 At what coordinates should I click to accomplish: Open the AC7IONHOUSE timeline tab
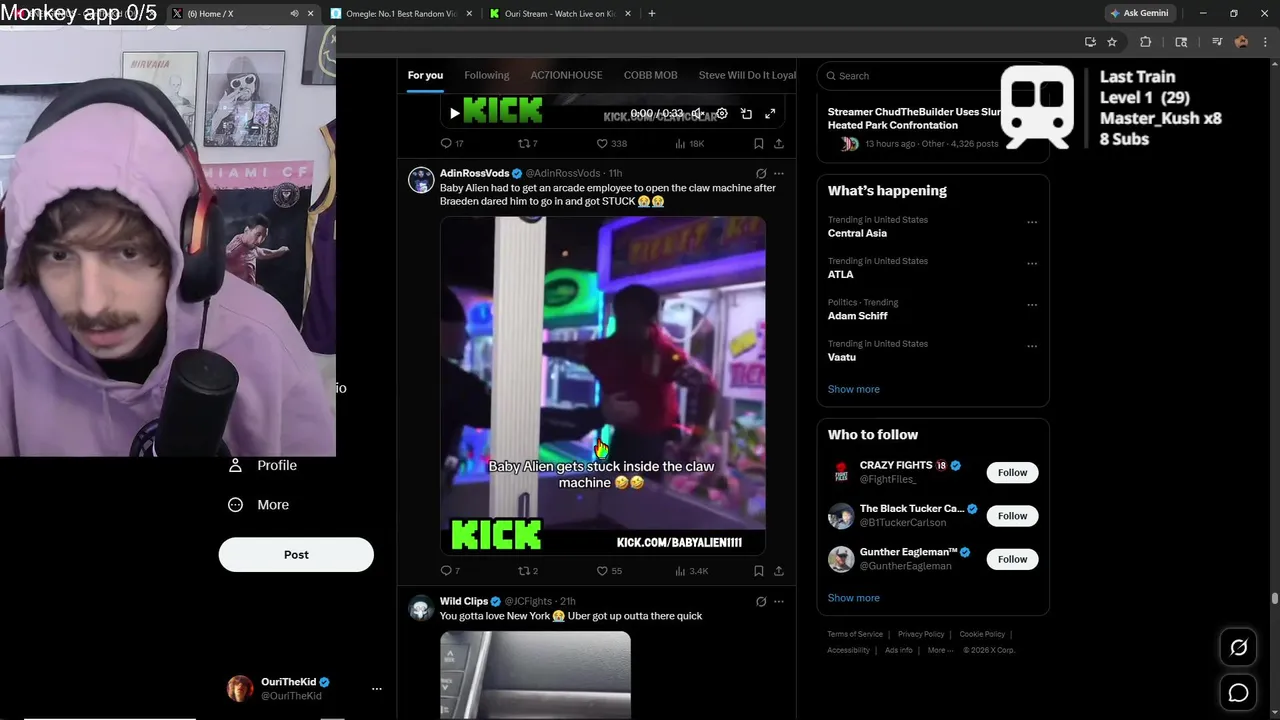(x=566, y=75)
